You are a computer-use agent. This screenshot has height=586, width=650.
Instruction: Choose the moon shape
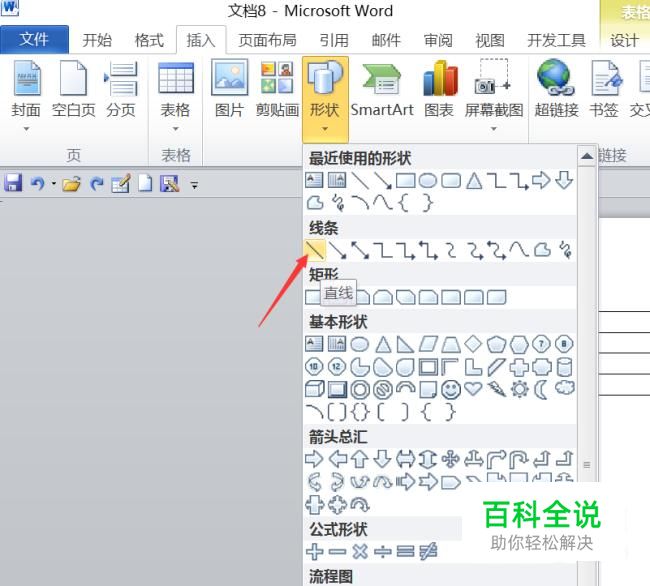click(541, 390)
